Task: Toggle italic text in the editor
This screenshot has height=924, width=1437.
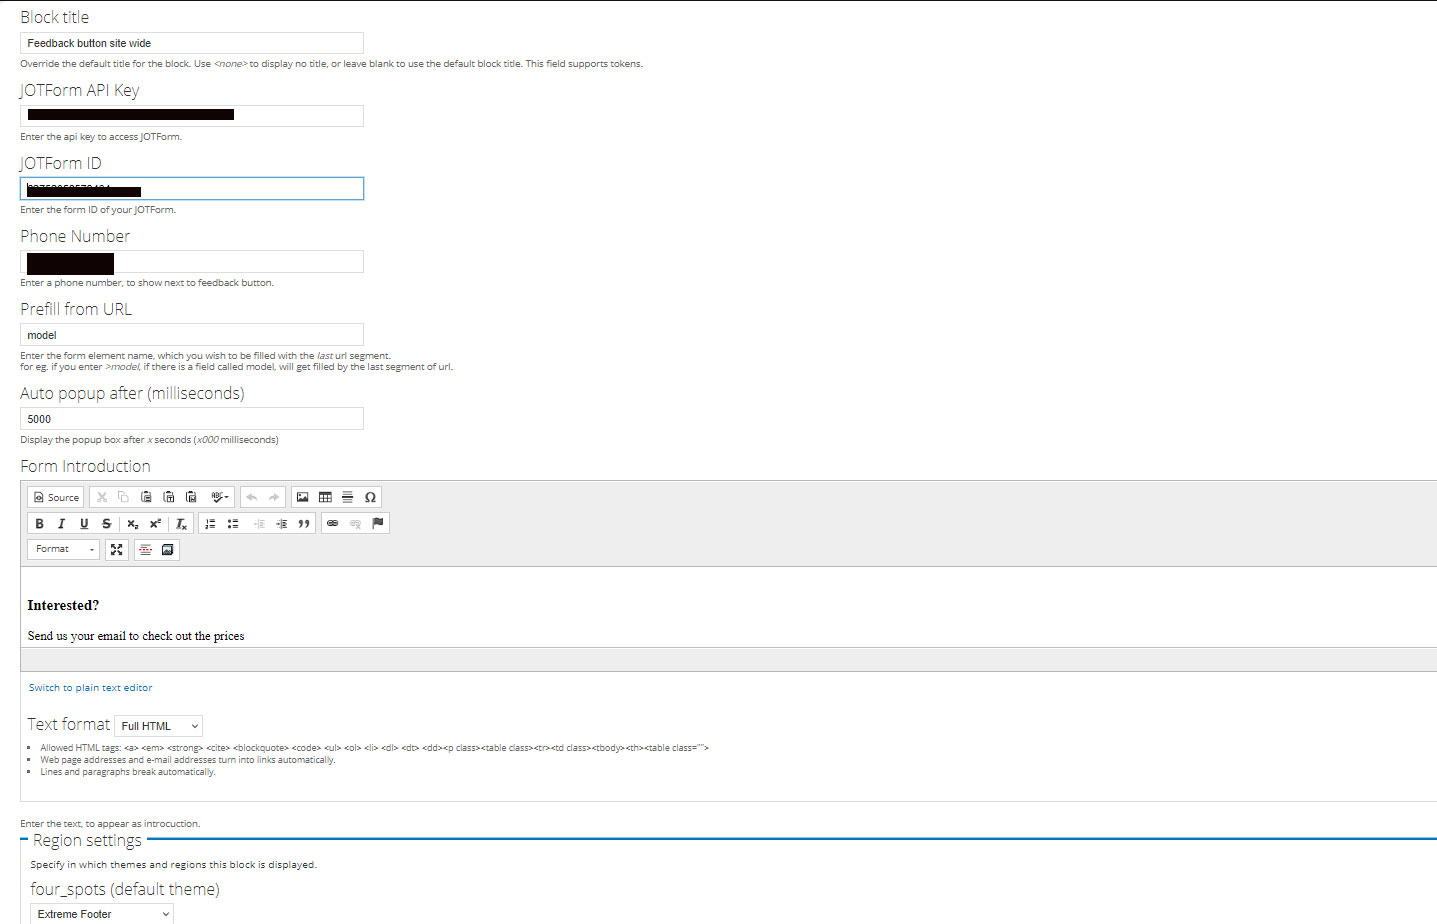Action: [61, 523]
